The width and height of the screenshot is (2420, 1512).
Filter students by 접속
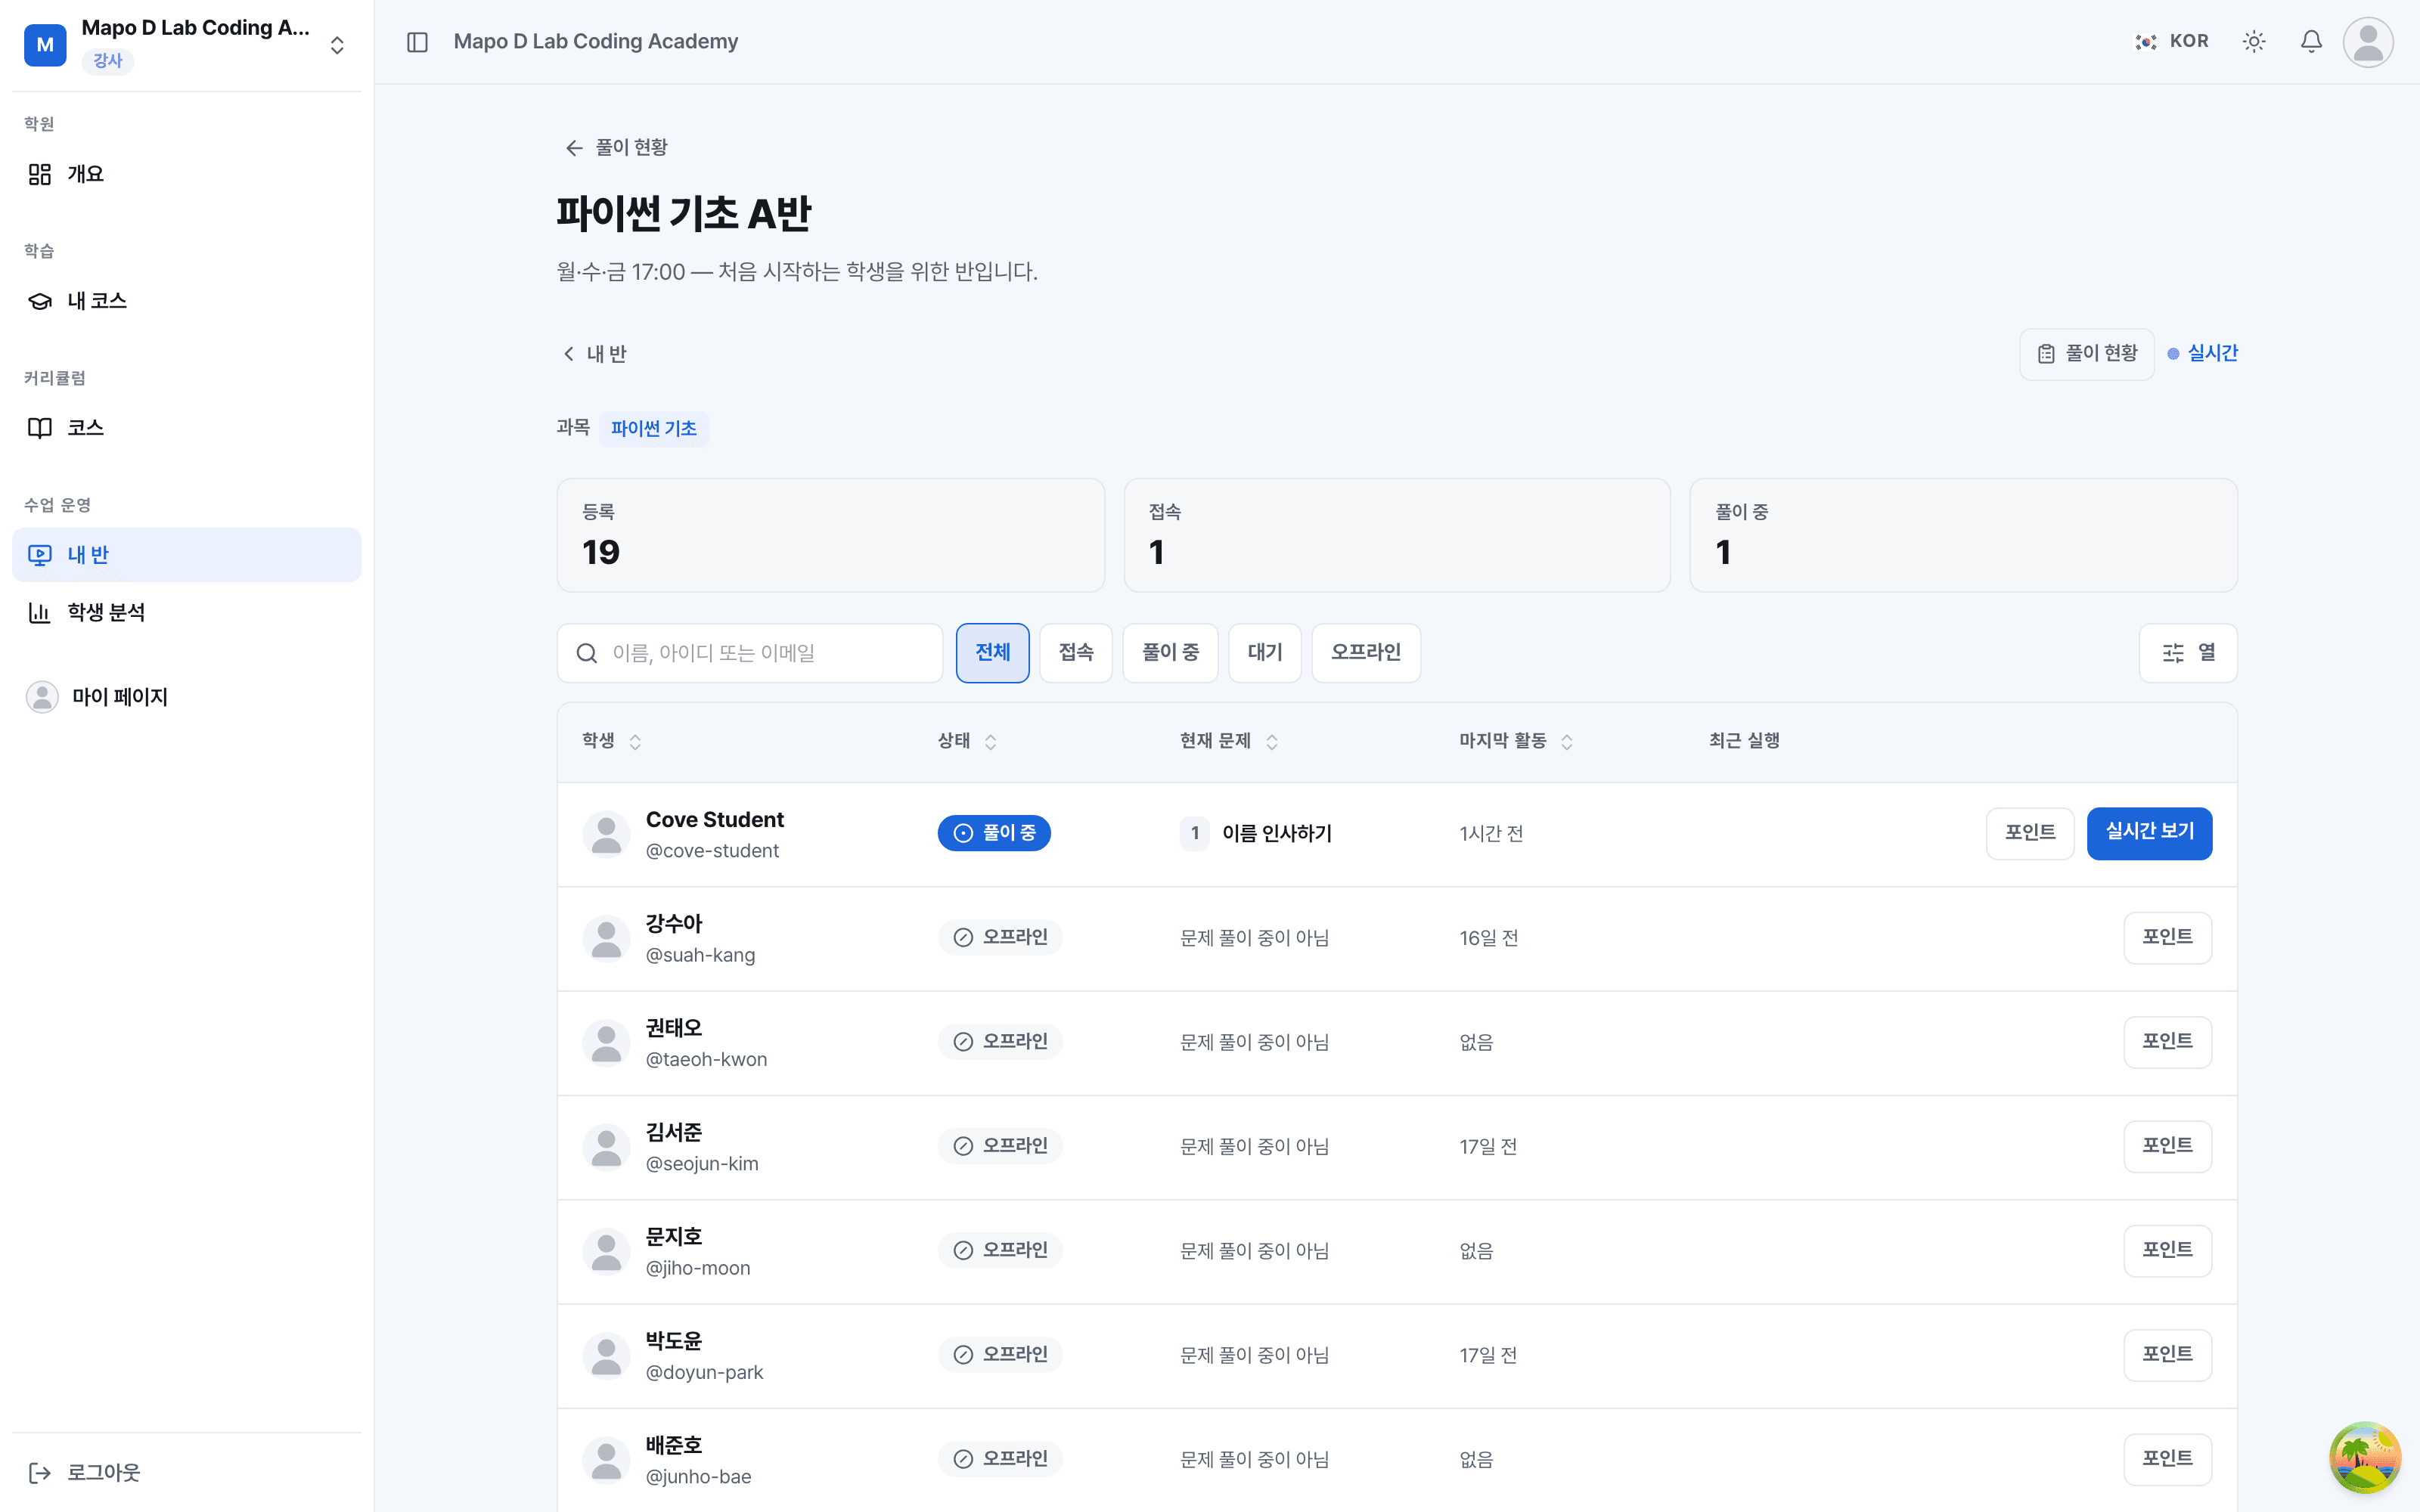(1076, 653)
